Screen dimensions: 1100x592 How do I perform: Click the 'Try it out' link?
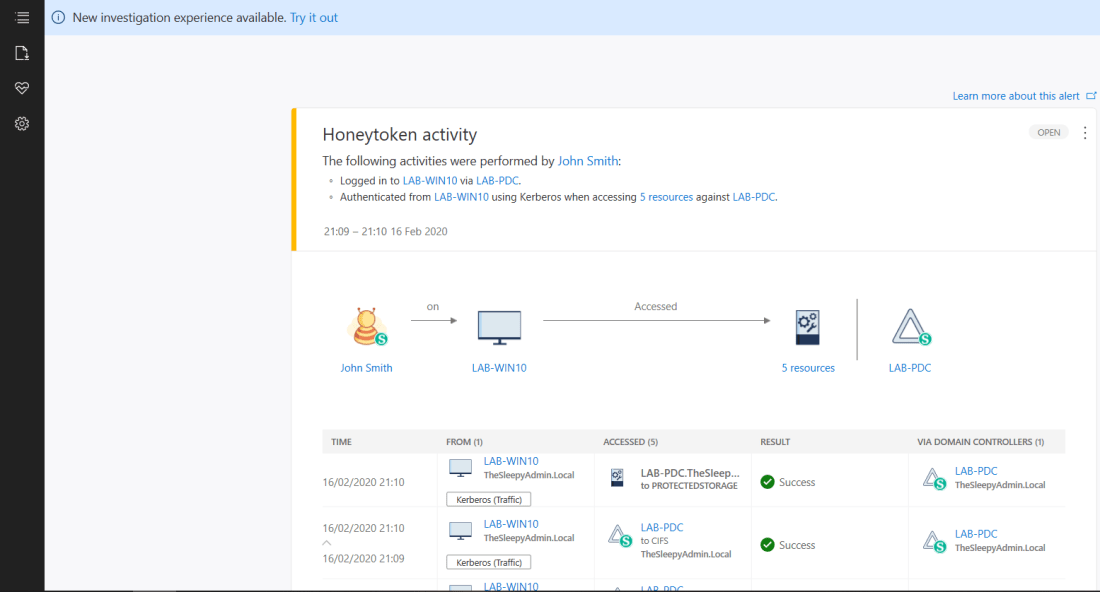click(x=314, y=18)
